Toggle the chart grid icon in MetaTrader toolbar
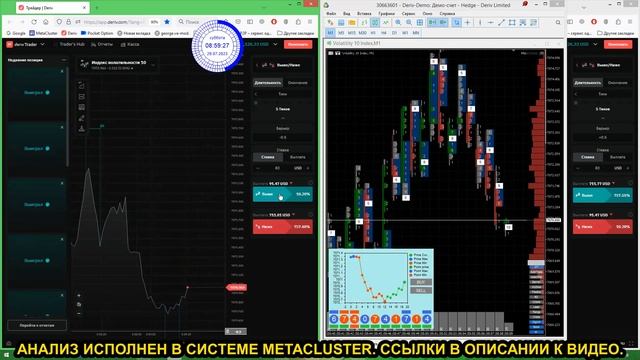Image resolution: width=640 pixels, height=360 pixels. click(x=420, y=23)
